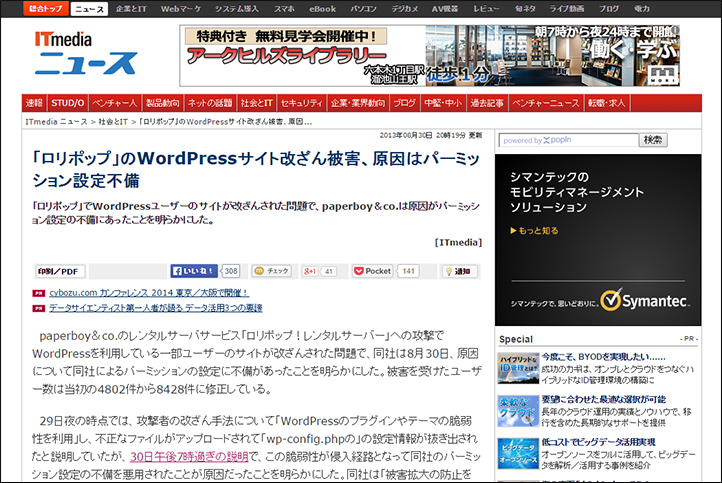Open the 要望に合わせた最適な選択が可能 link
The width and height of the screenshot is (722, 483).
[x=604, y=399]
